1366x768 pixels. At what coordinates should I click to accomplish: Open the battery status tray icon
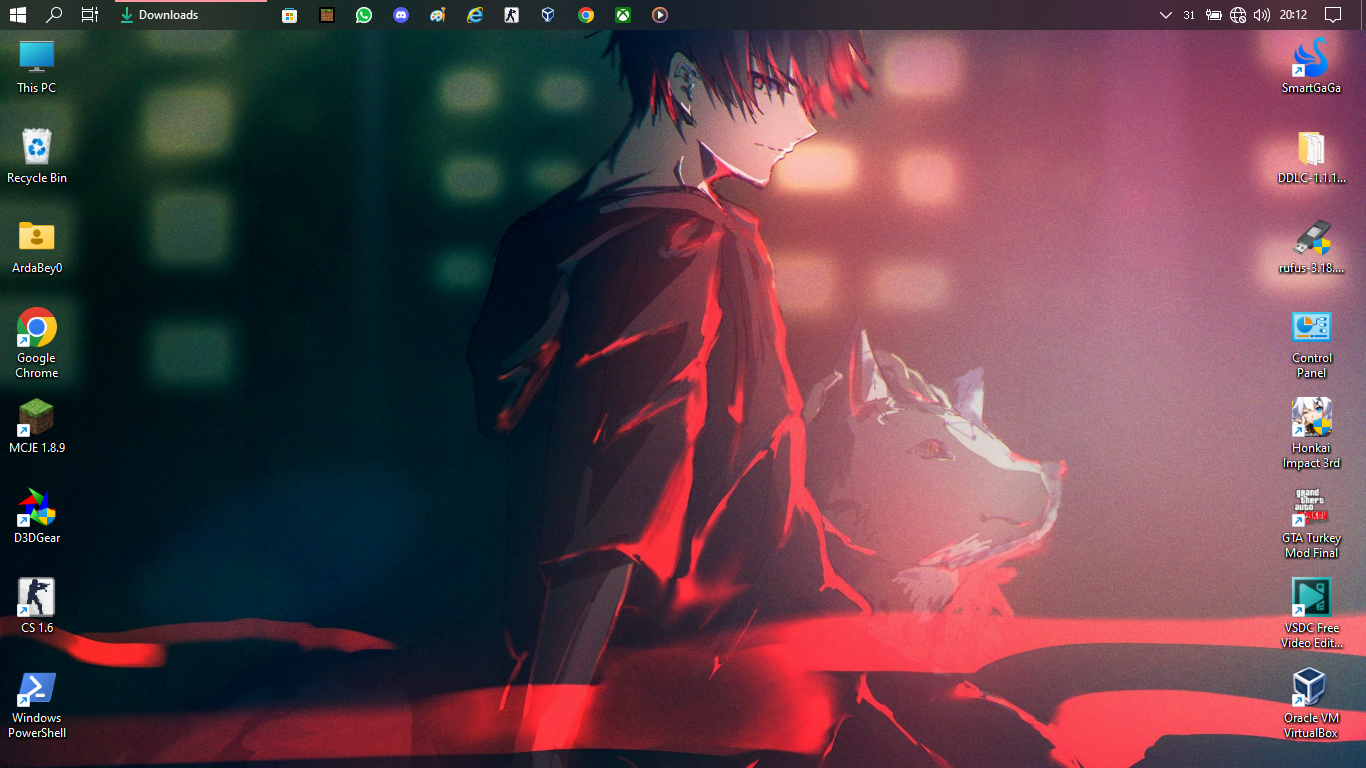point(1214,15)
